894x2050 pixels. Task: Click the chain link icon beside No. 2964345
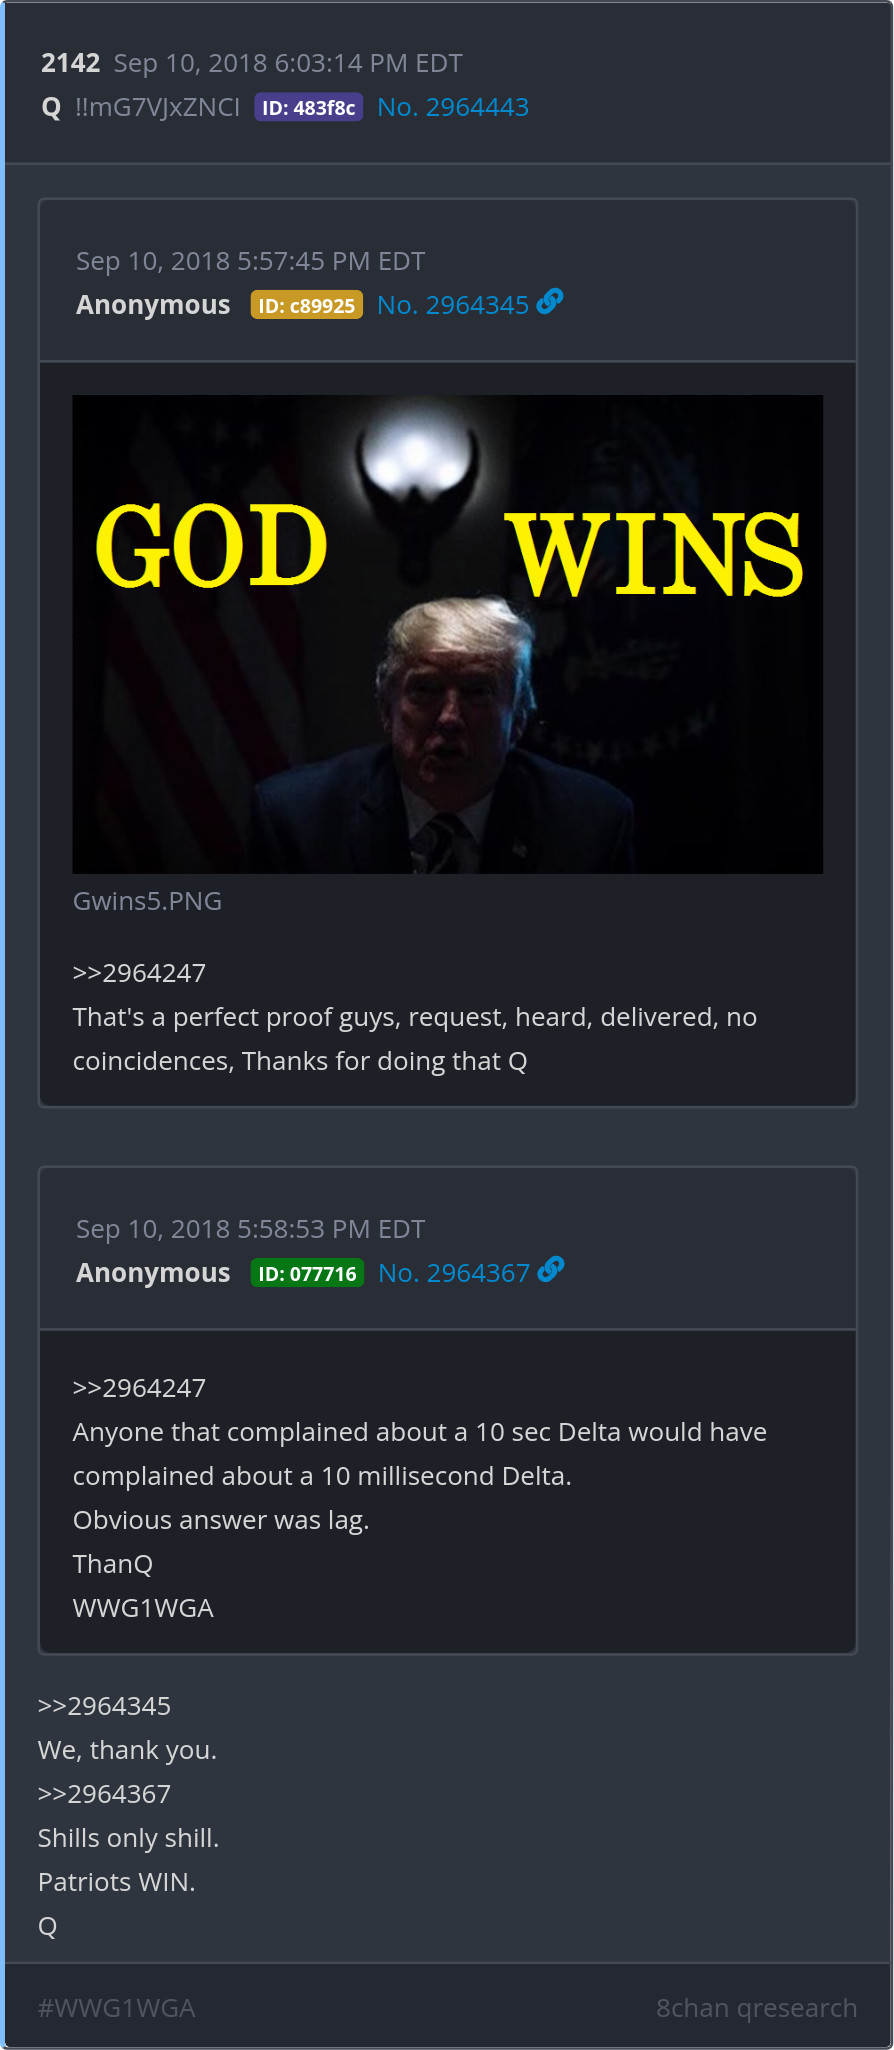click(x=550, y=301)
